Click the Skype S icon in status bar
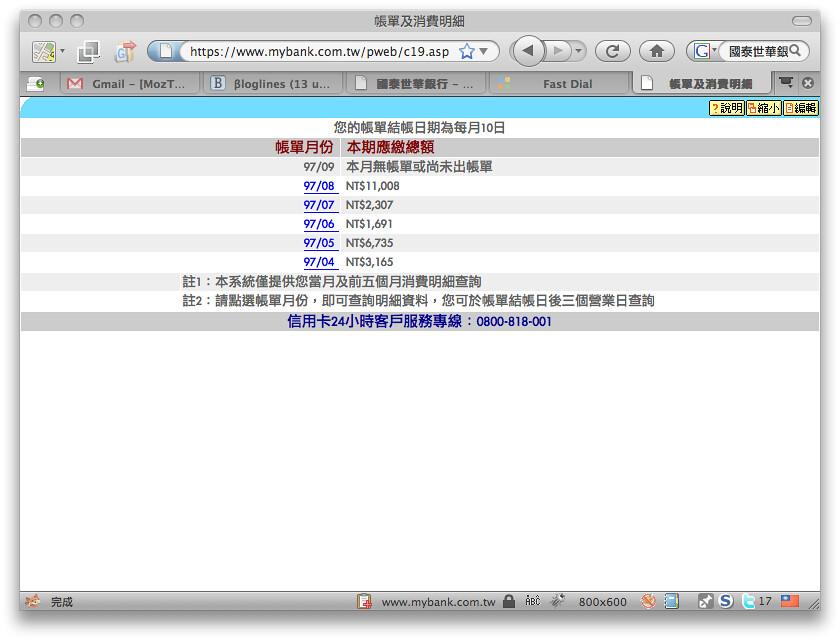The width and height of the screenshot is (840, 640). click(726, 601)
